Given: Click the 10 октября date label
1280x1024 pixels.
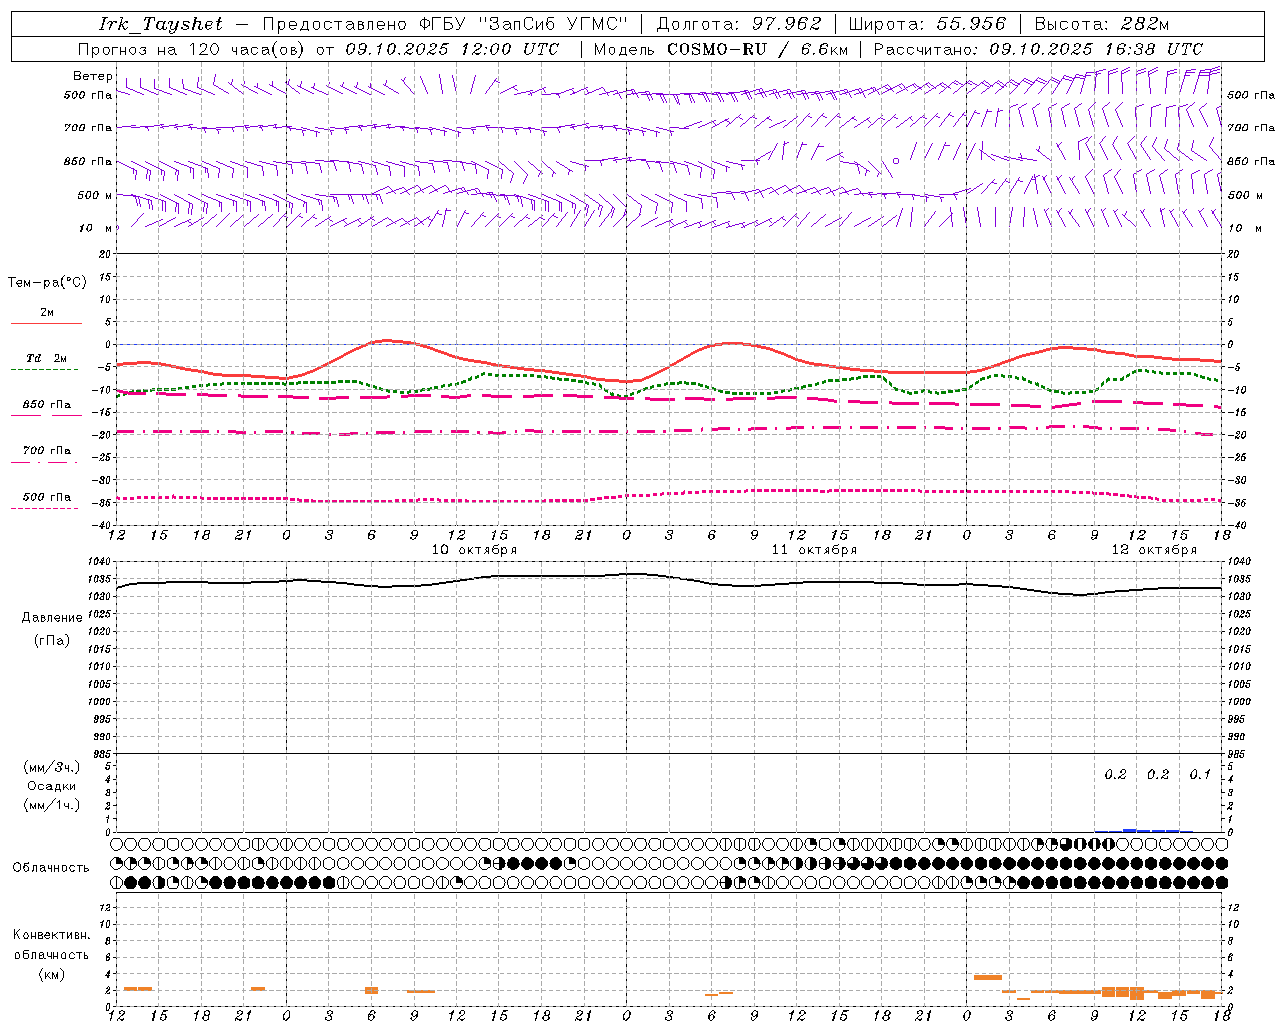Looking at the screenshot, I should pos(474,550).
